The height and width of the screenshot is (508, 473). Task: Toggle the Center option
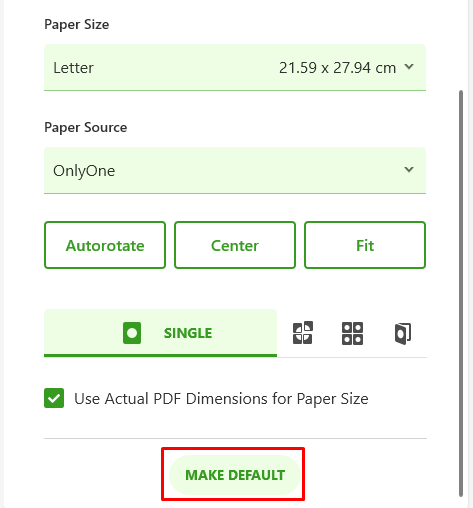click(x=235, y=245)
